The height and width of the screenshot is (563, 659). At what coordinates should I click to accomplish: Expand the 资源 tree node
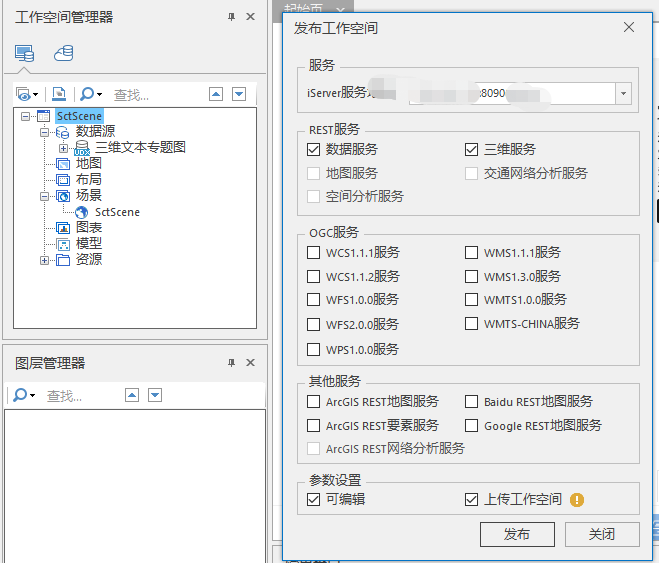point(45,260)
